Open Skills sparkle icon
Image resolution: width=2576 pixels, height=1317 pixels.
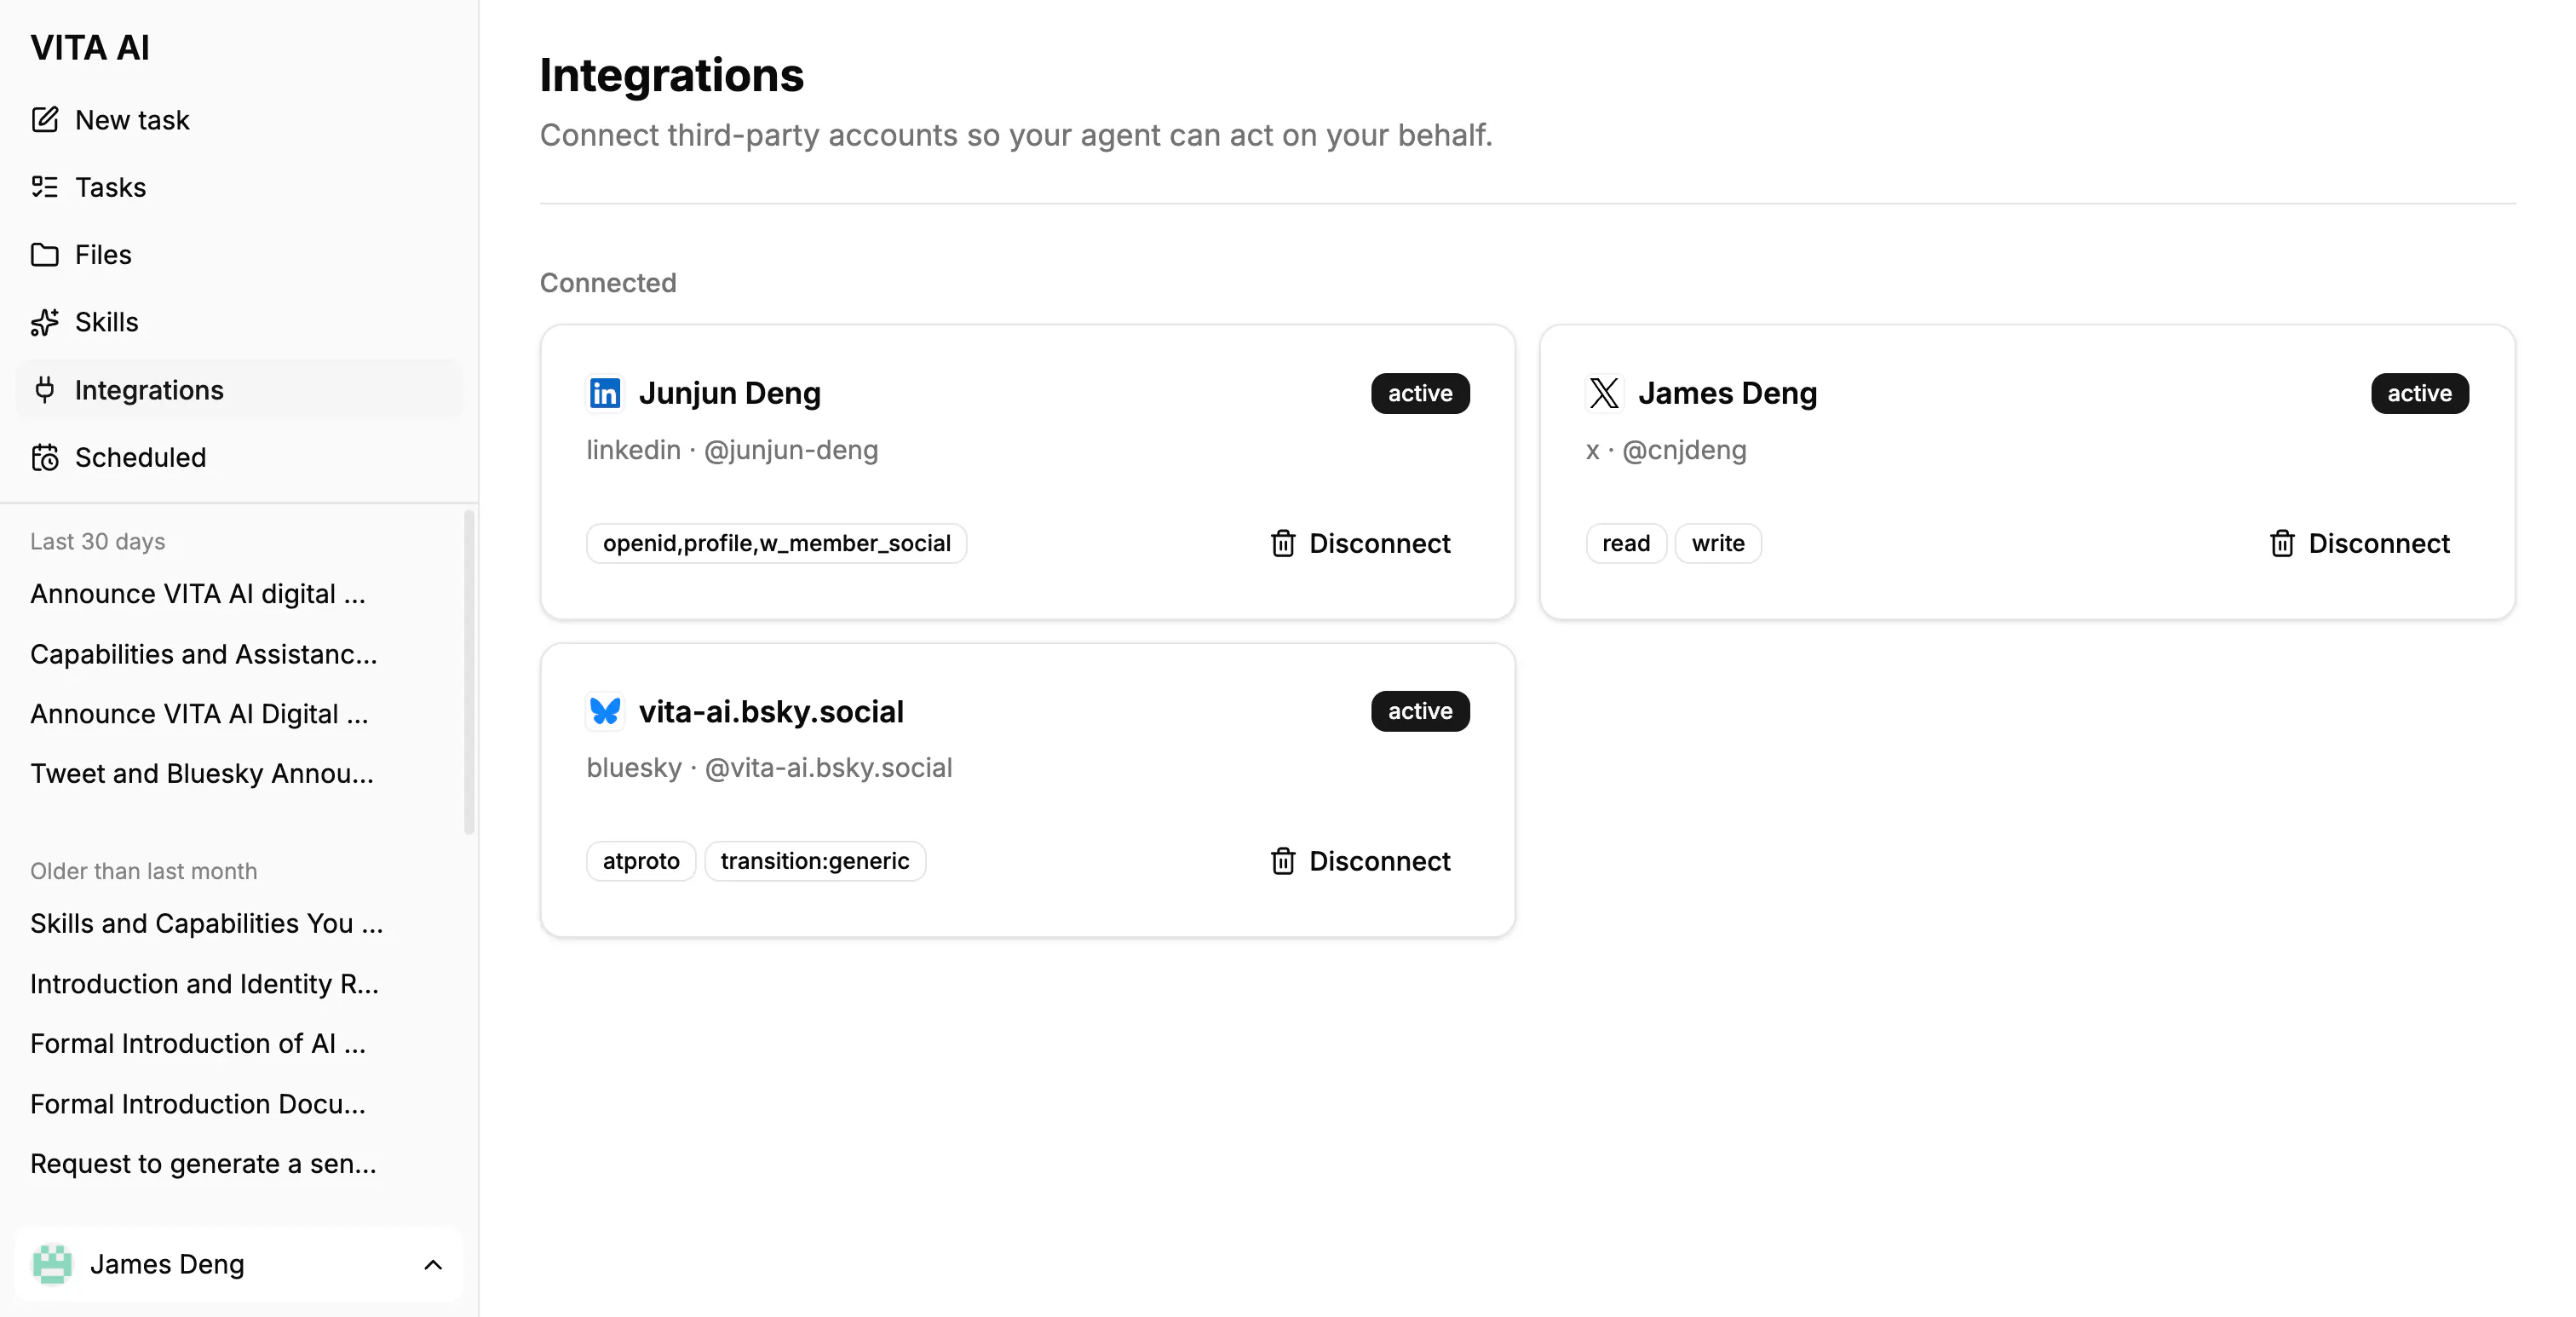click(45, 322)
